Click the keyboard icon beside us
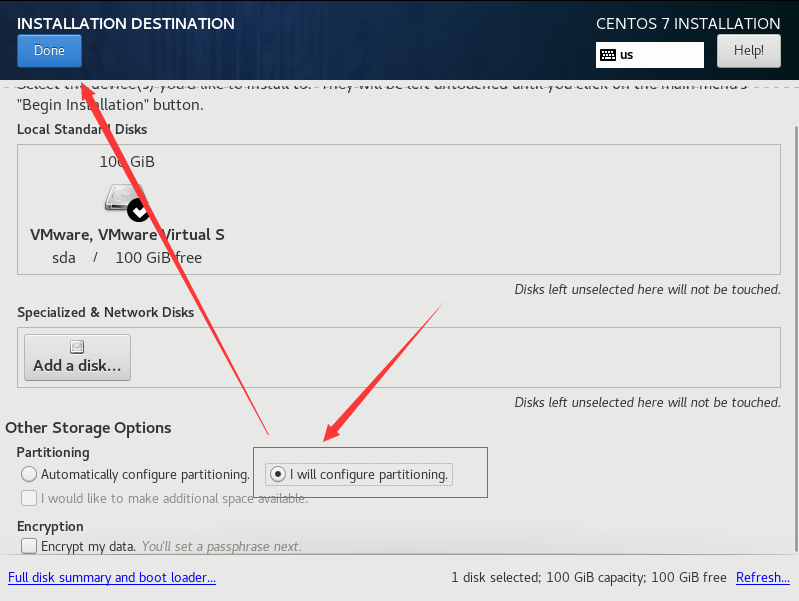The width and height of the screenshot is (799, 601). (x=608, y=55)
